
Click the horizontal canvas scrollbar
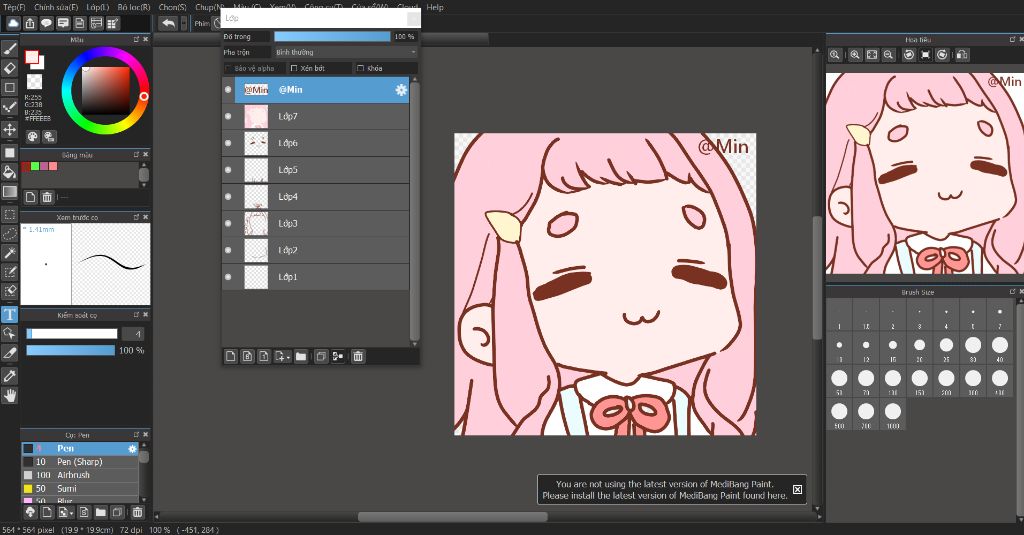pos(453,517)
